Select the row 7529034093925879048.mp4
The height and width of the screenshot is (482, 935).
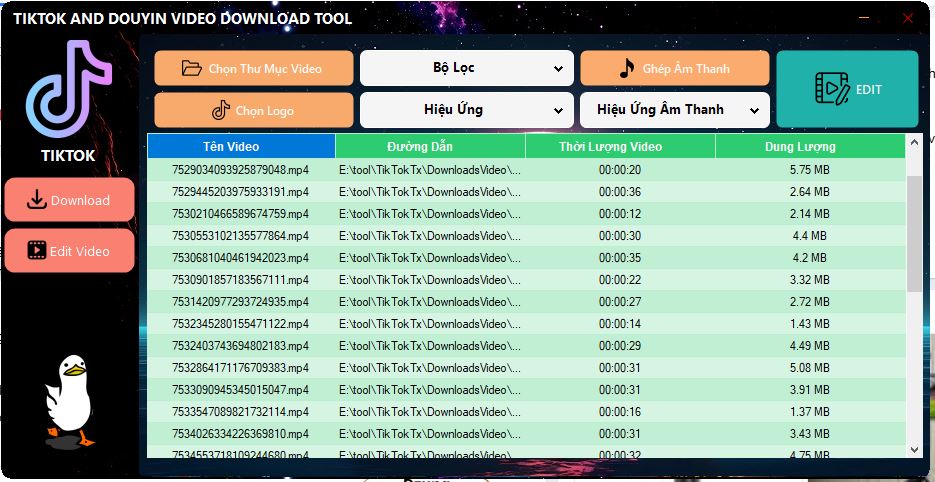[241, 170]
